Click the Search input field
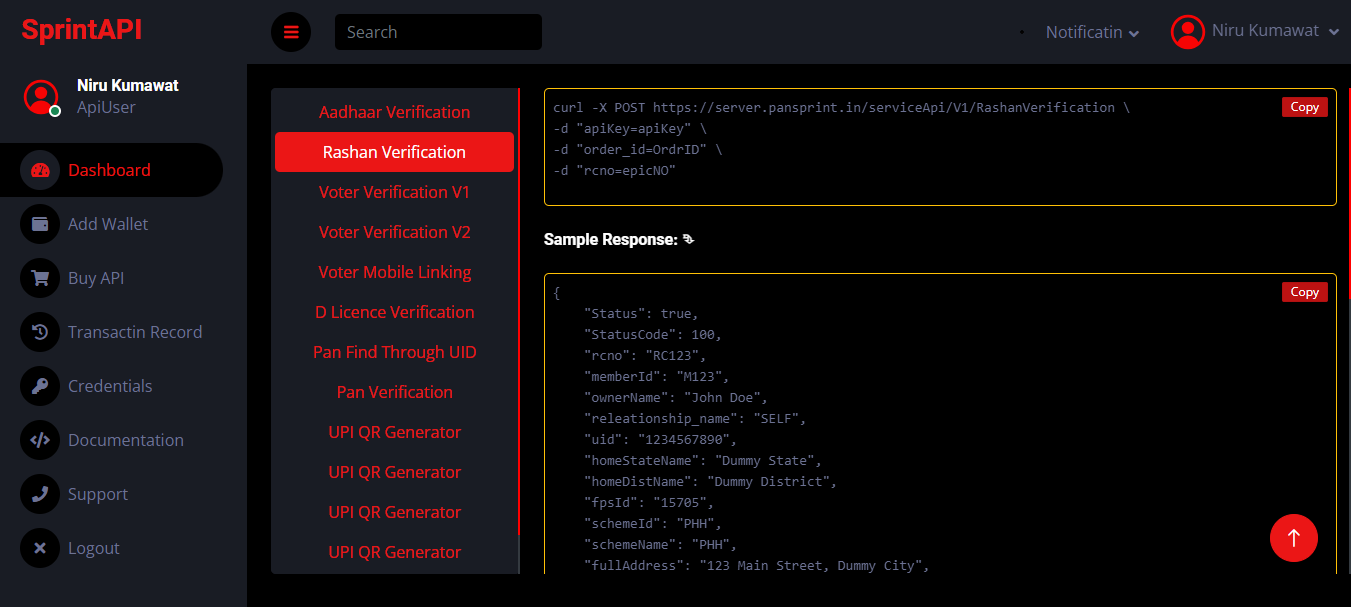The height and width of the screenshot is (607, 1351). (x=437, y=32)
